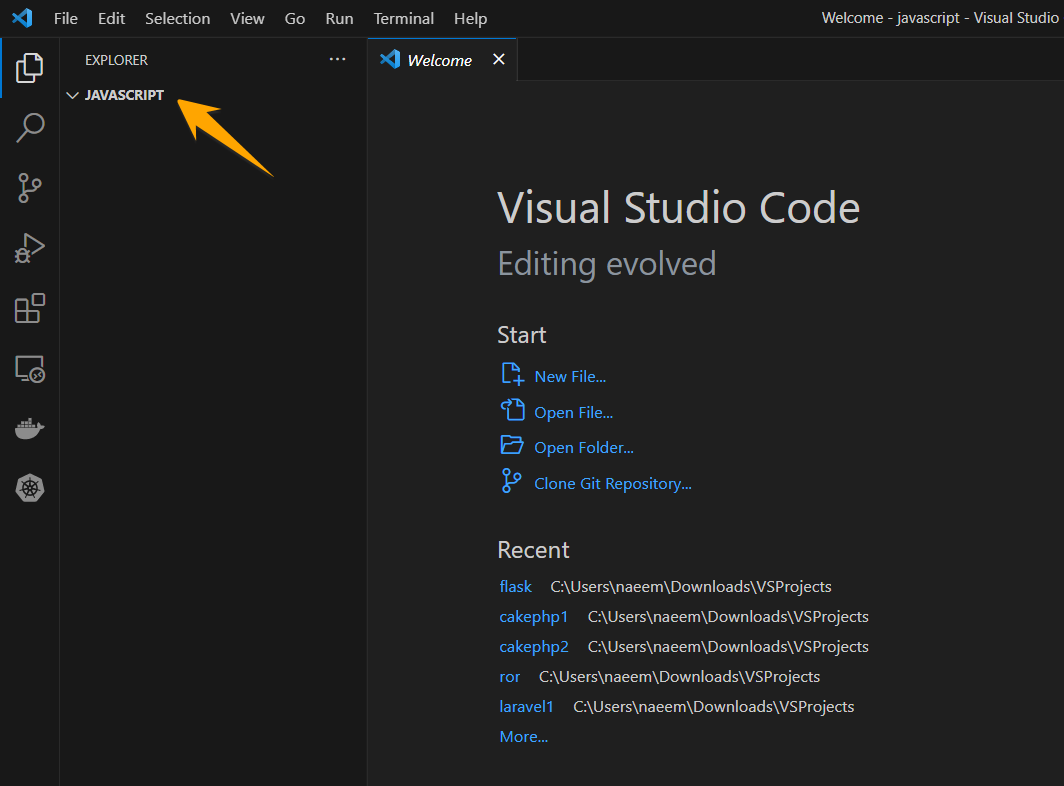
Task: Click the New File icon under Start
Action: click(x=512, y=374)
